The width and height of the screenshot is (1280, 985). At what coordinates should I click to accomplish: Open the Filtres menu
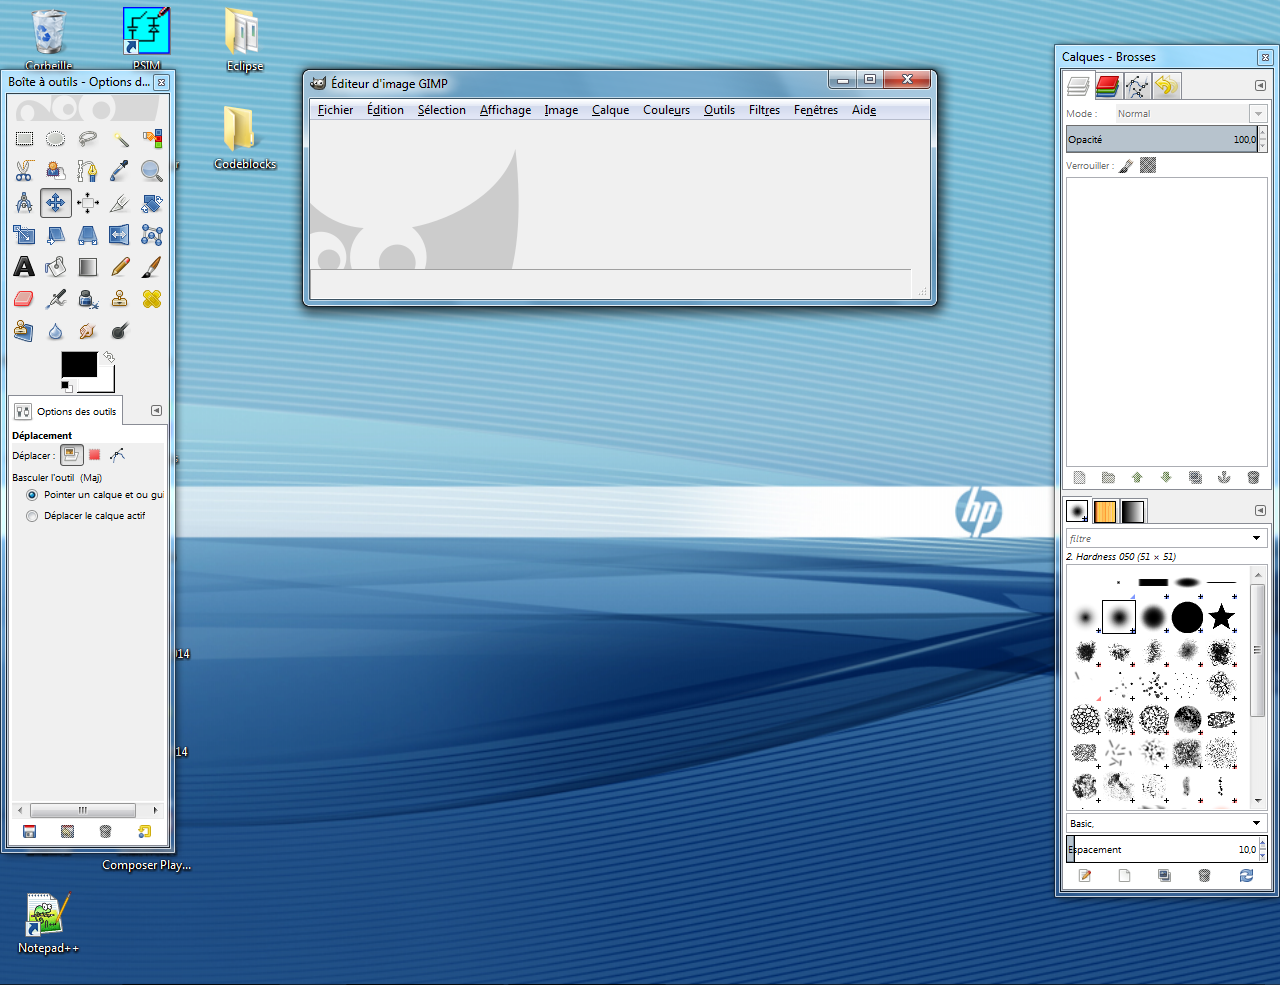click(x=764, y=110)
